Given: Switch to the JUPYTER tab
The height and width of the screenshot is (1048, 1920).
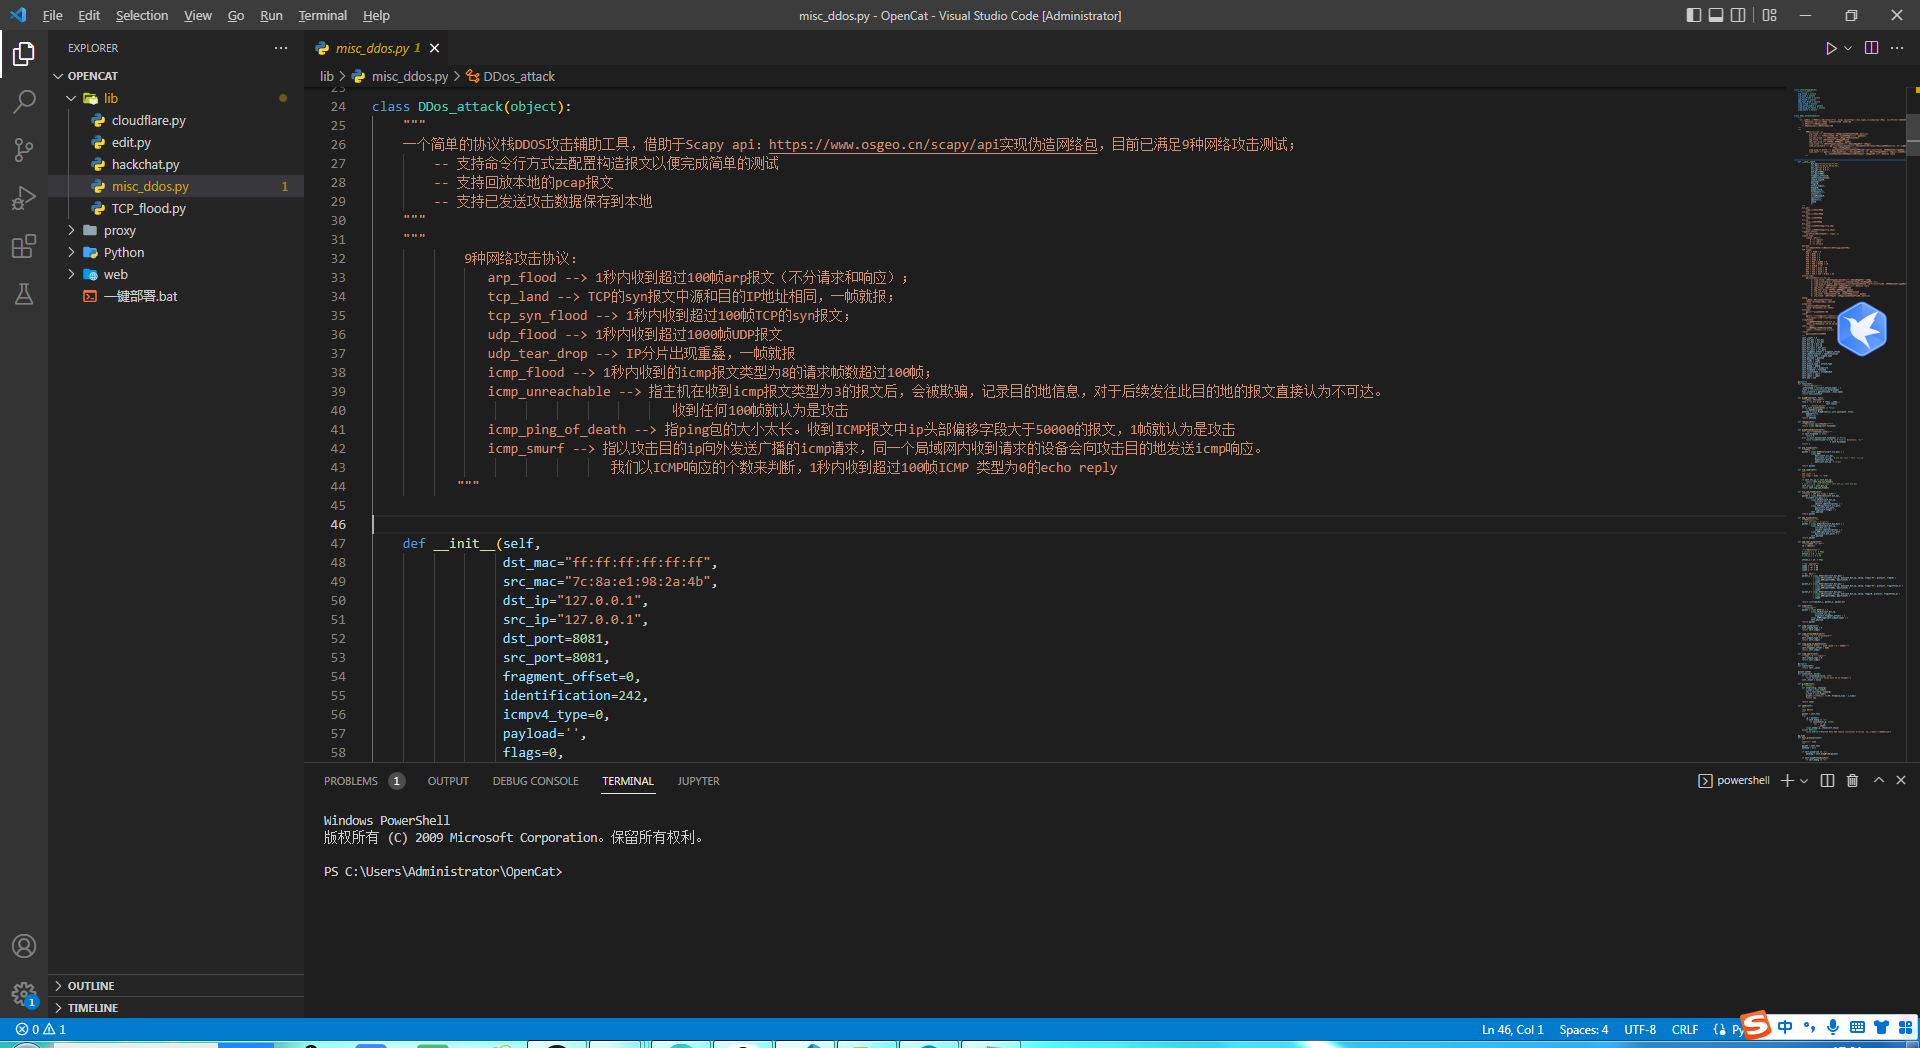Looking at the screenshot, I should tap(698, 781).
